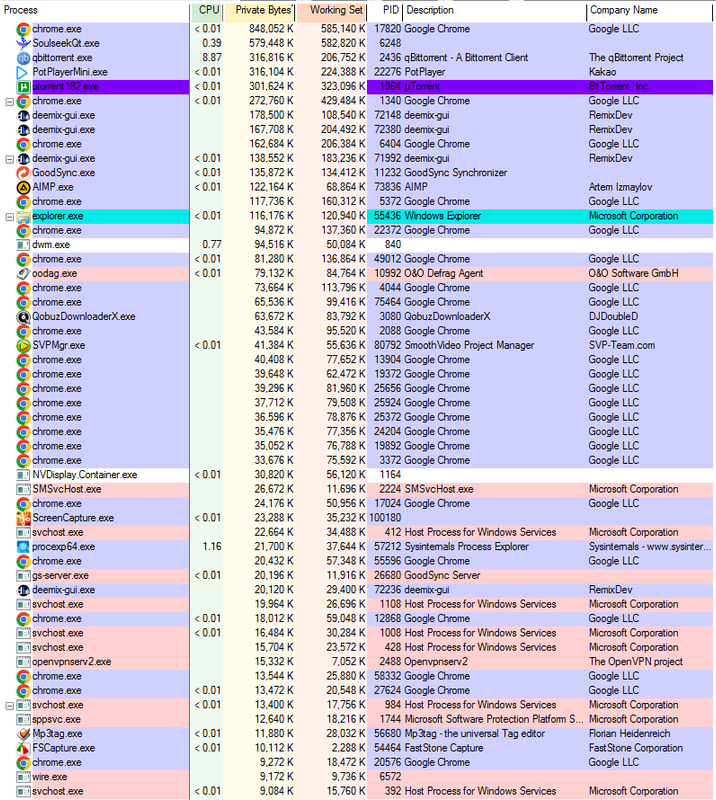Screen dimensions: 716x800
Task: Select the NVDisplay.Container.exe process name
Action: coord(85,475)
